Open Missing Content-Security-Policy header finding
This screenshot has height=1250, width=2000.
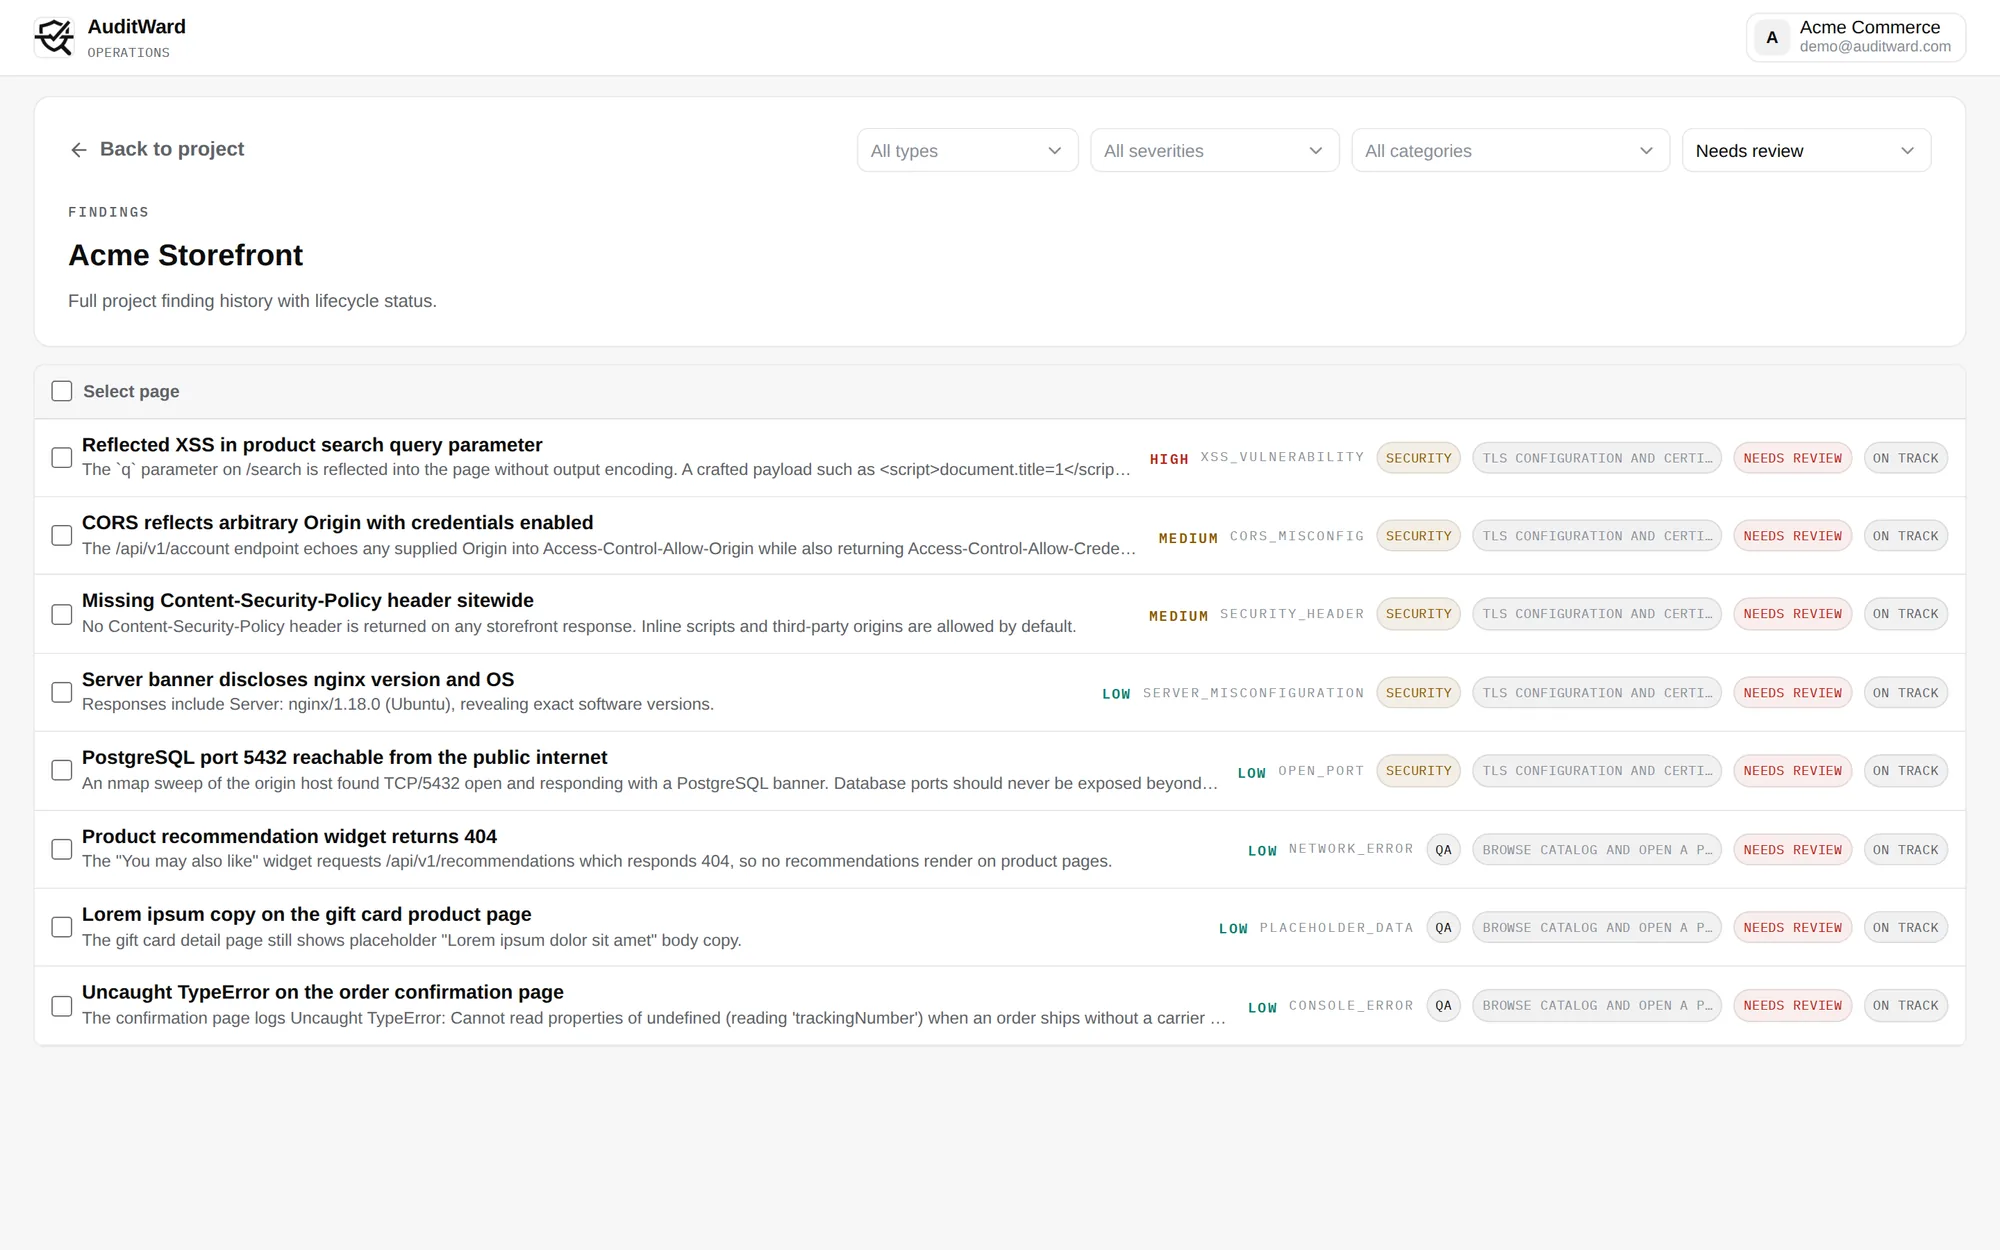[308, 601]
